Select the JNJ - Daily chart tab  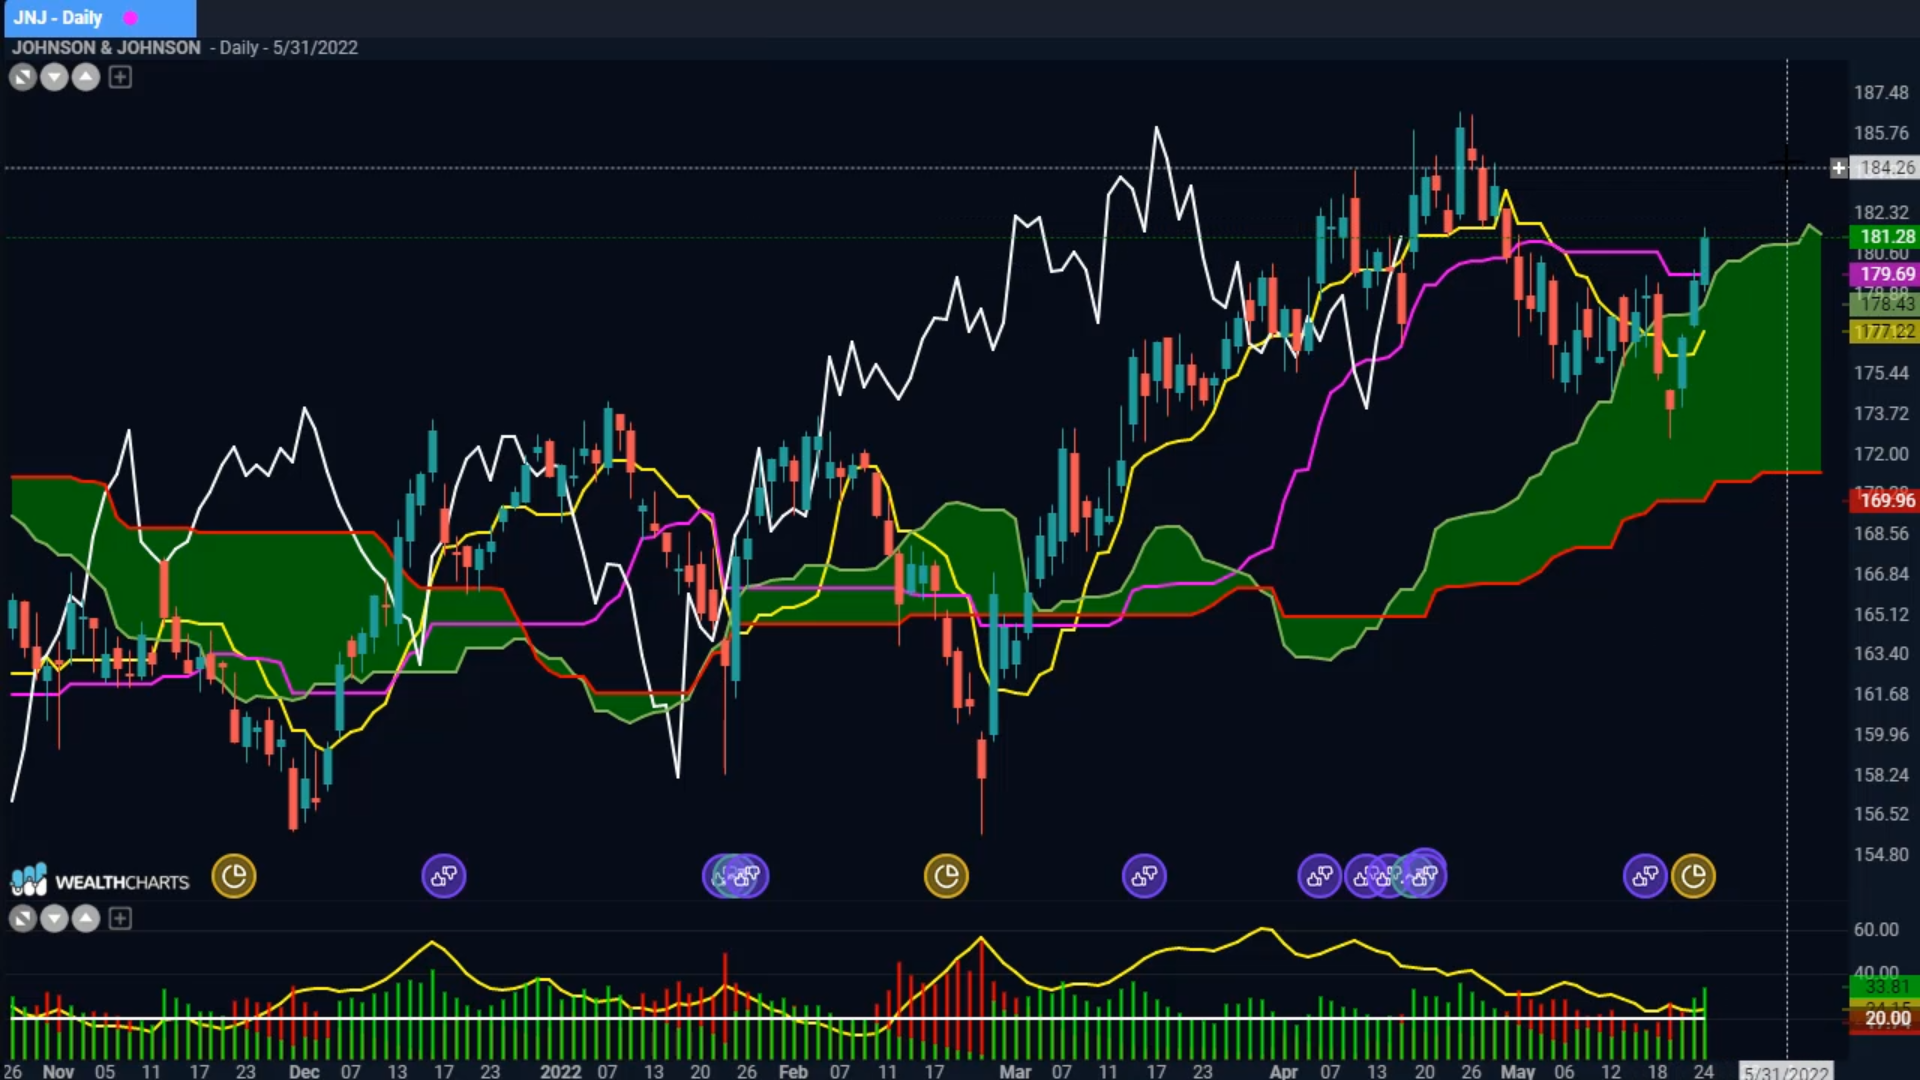[98, 18]
